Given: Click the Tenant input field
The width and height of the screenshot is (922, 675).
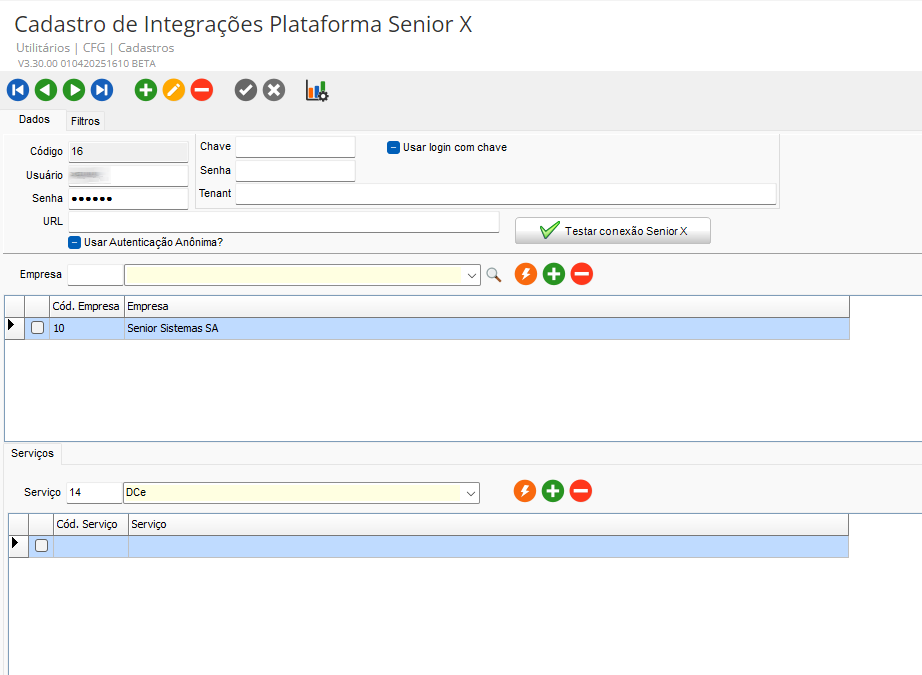Looking at the screenshot, I should click(x=505, y=194).
